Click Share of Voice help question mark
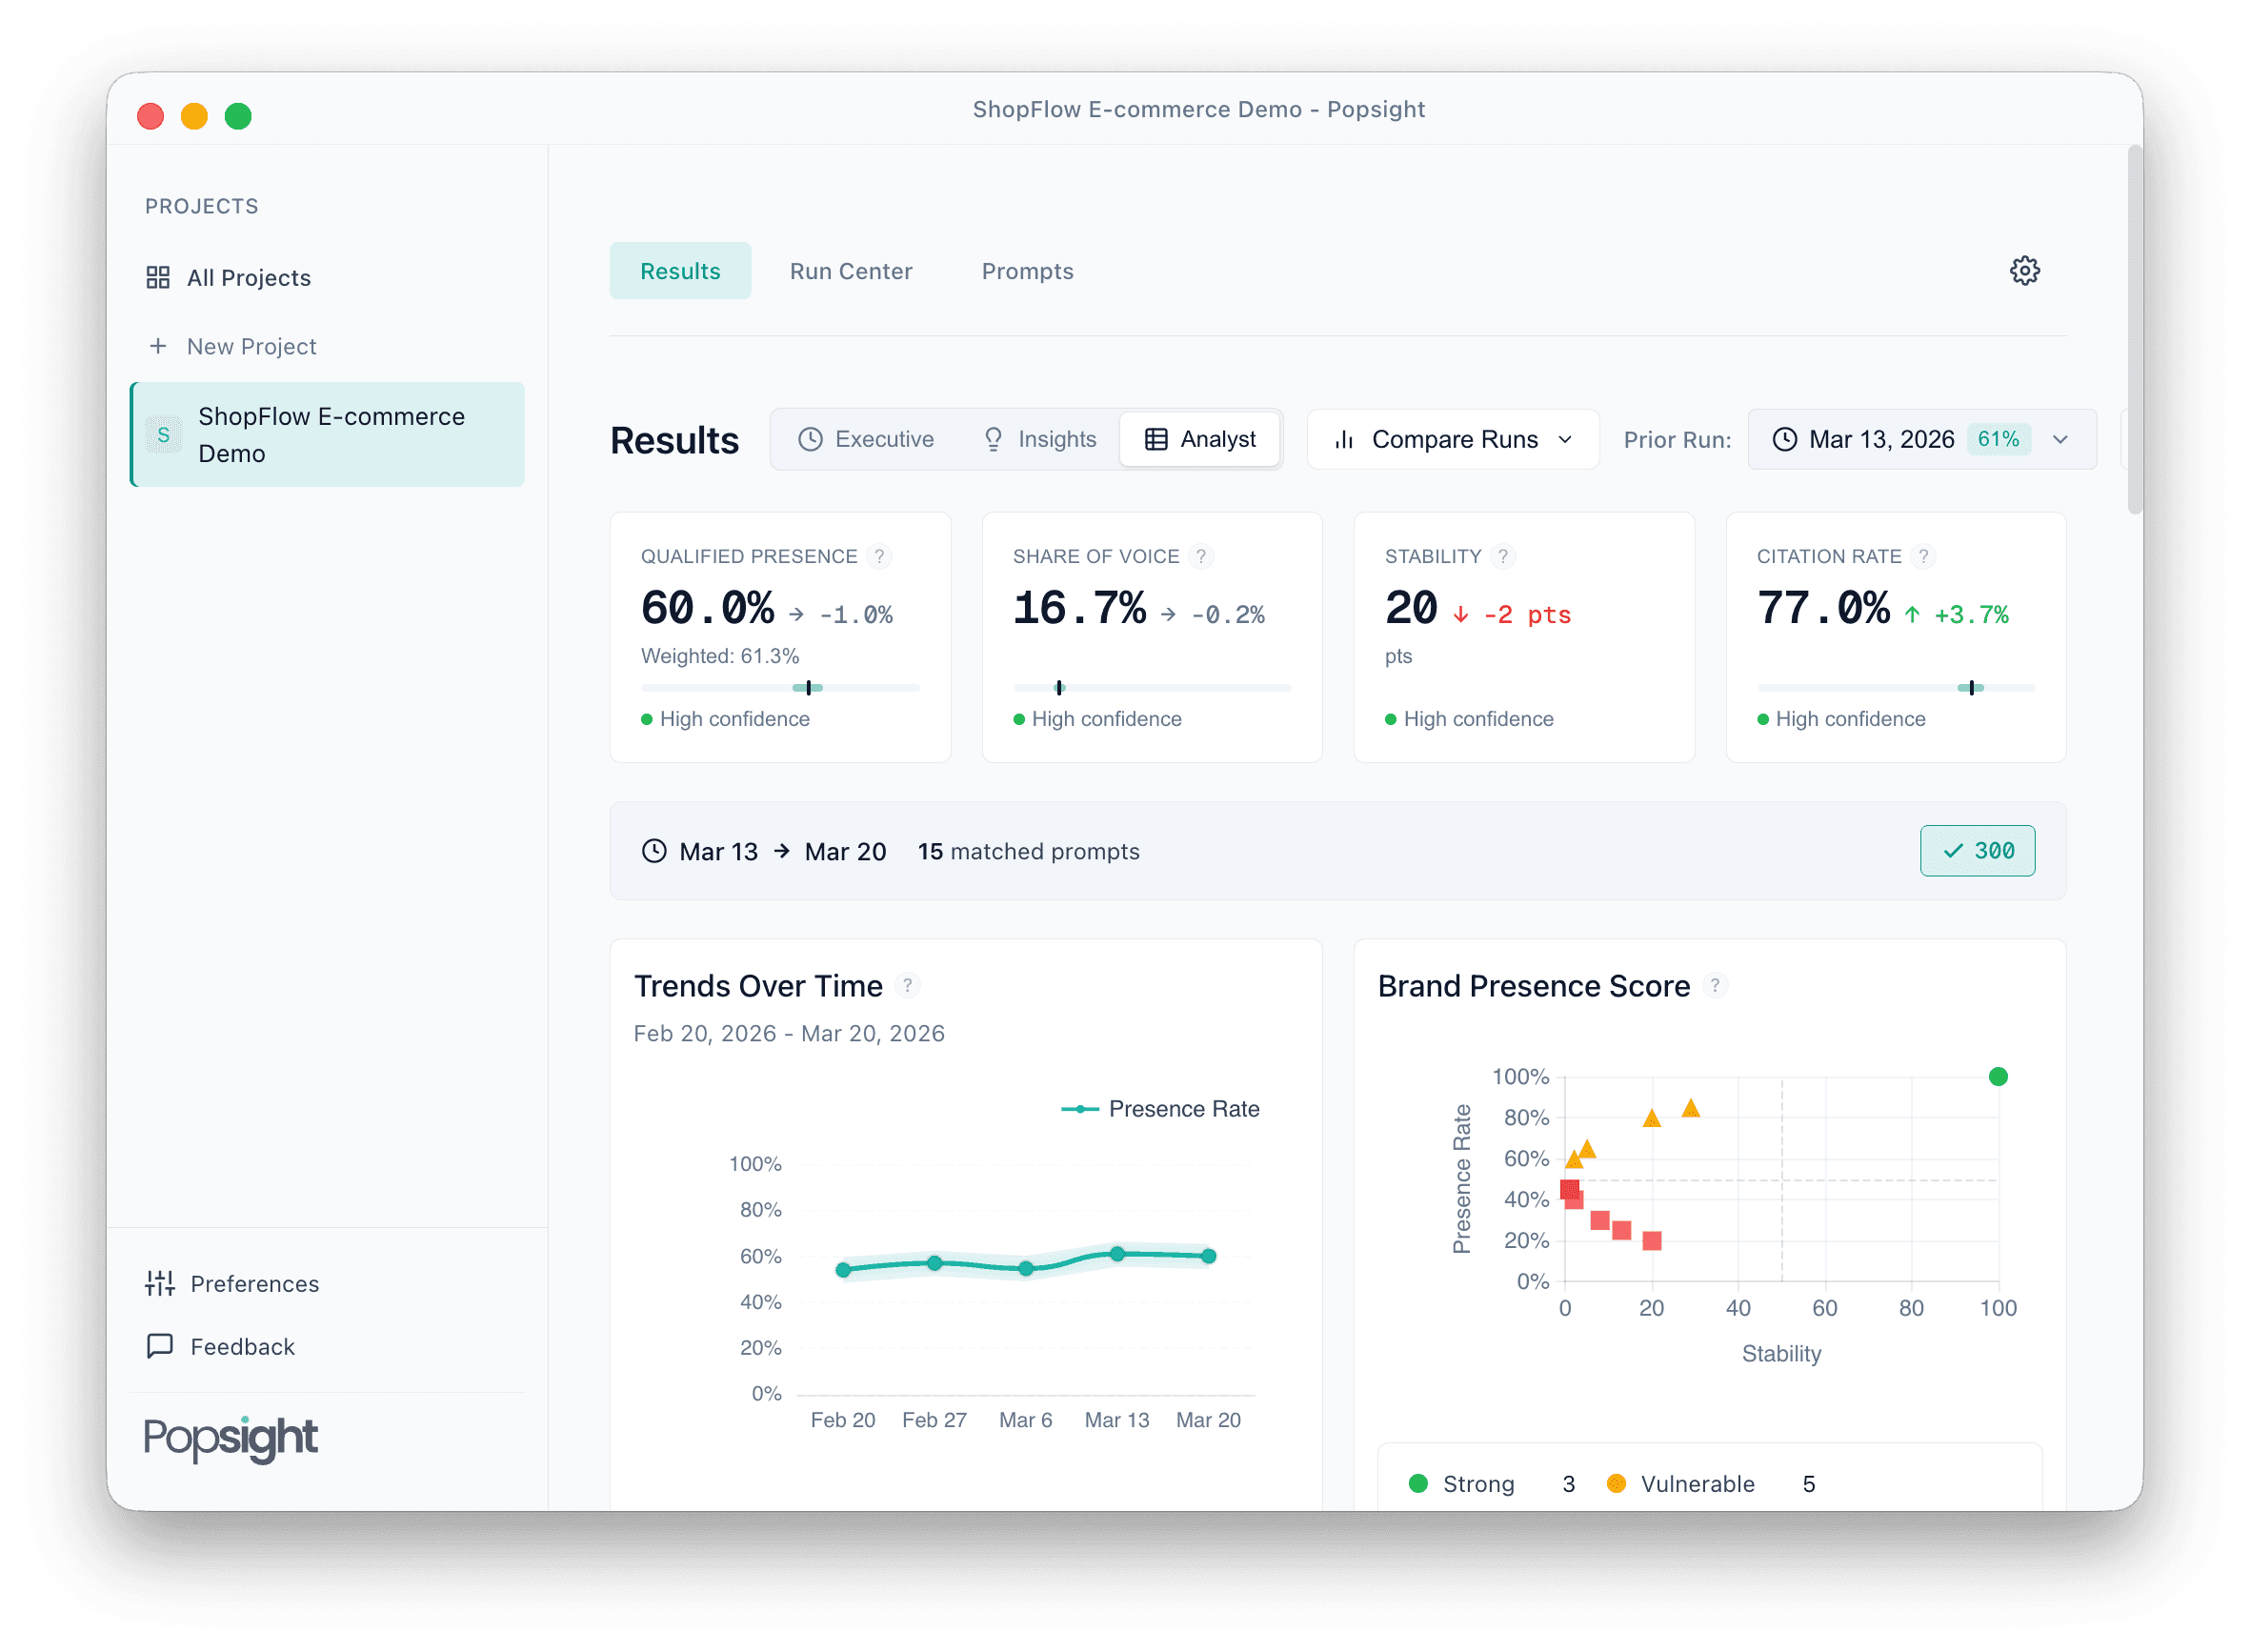This screenshot has width=2250, height=1652. [x=1201, y=556]
